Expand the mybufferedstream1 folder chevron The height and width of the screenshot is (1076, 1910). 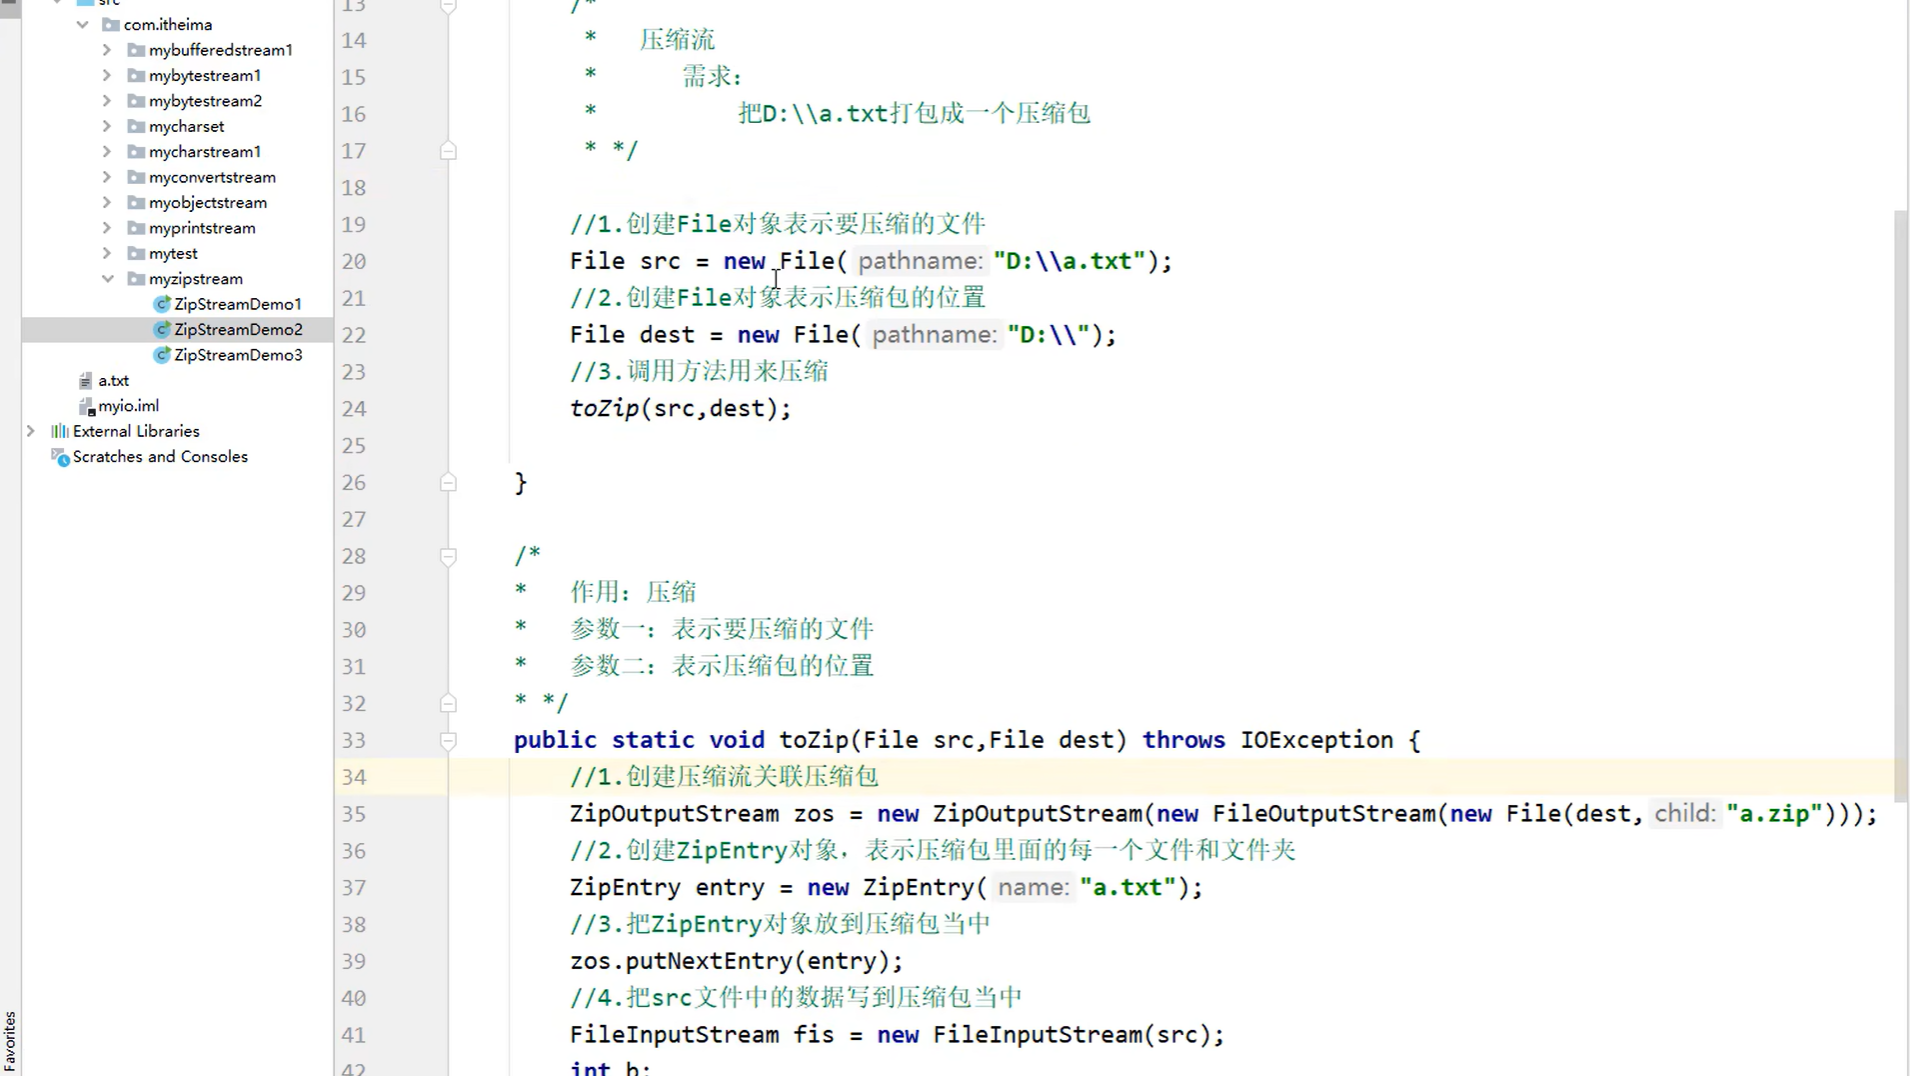pos(106,49)
